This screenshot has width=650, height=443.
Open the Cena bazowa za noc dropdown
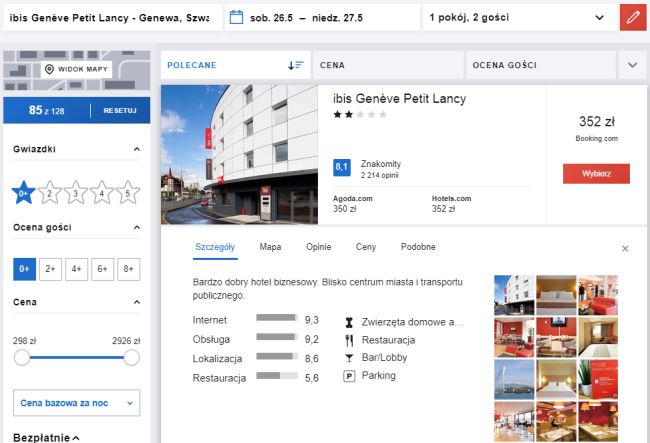coord(76,403)
